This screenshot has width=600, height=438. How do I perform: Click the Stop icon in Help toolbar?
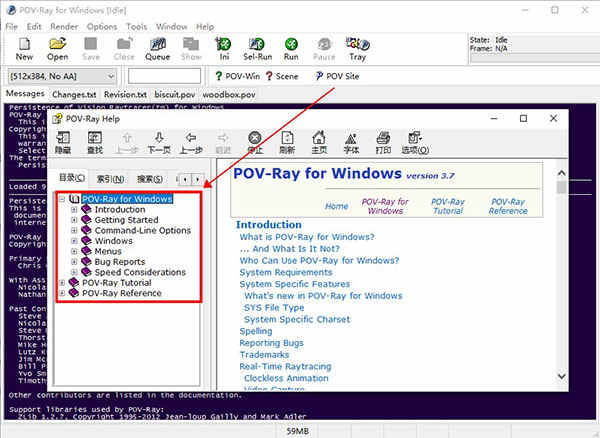point(255,142)
